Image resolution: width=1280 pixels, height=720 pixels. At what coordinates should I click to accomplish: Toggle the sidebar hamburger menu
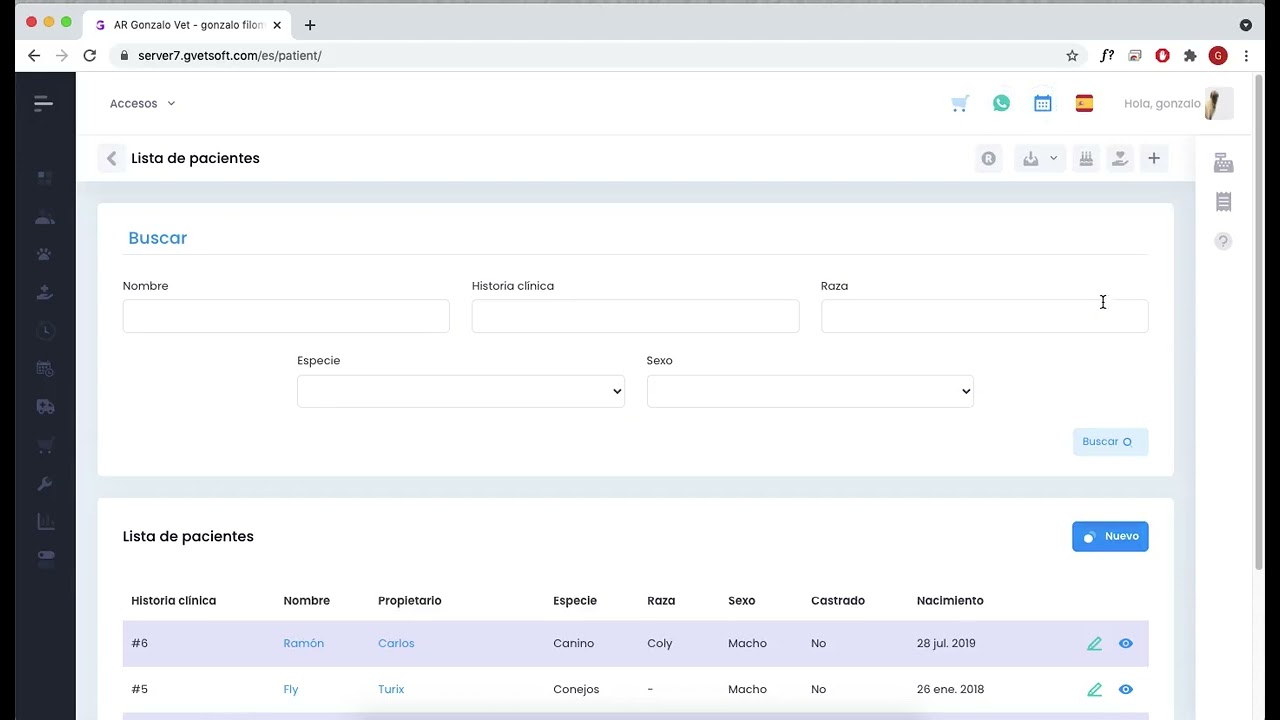(43, 103)
